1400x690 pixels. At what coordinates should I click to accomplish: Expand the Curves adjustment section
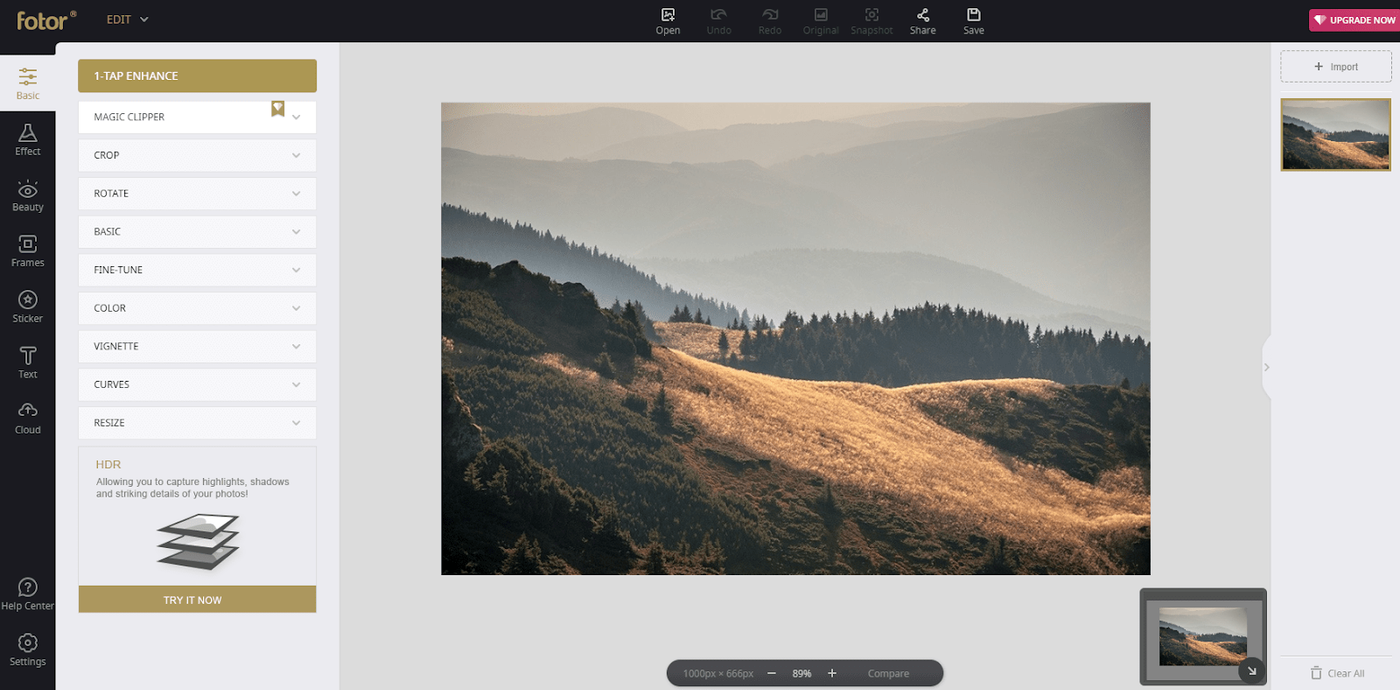point(196,384)
